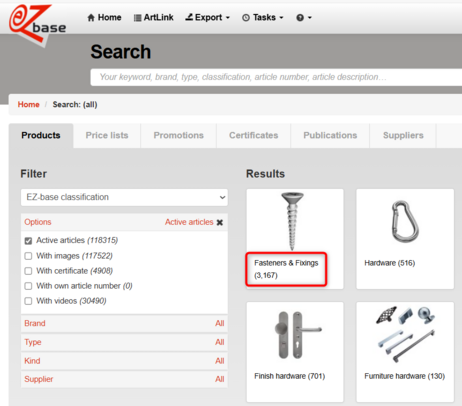Open the Fasteners & Fixings category

(x=286, y=269)
